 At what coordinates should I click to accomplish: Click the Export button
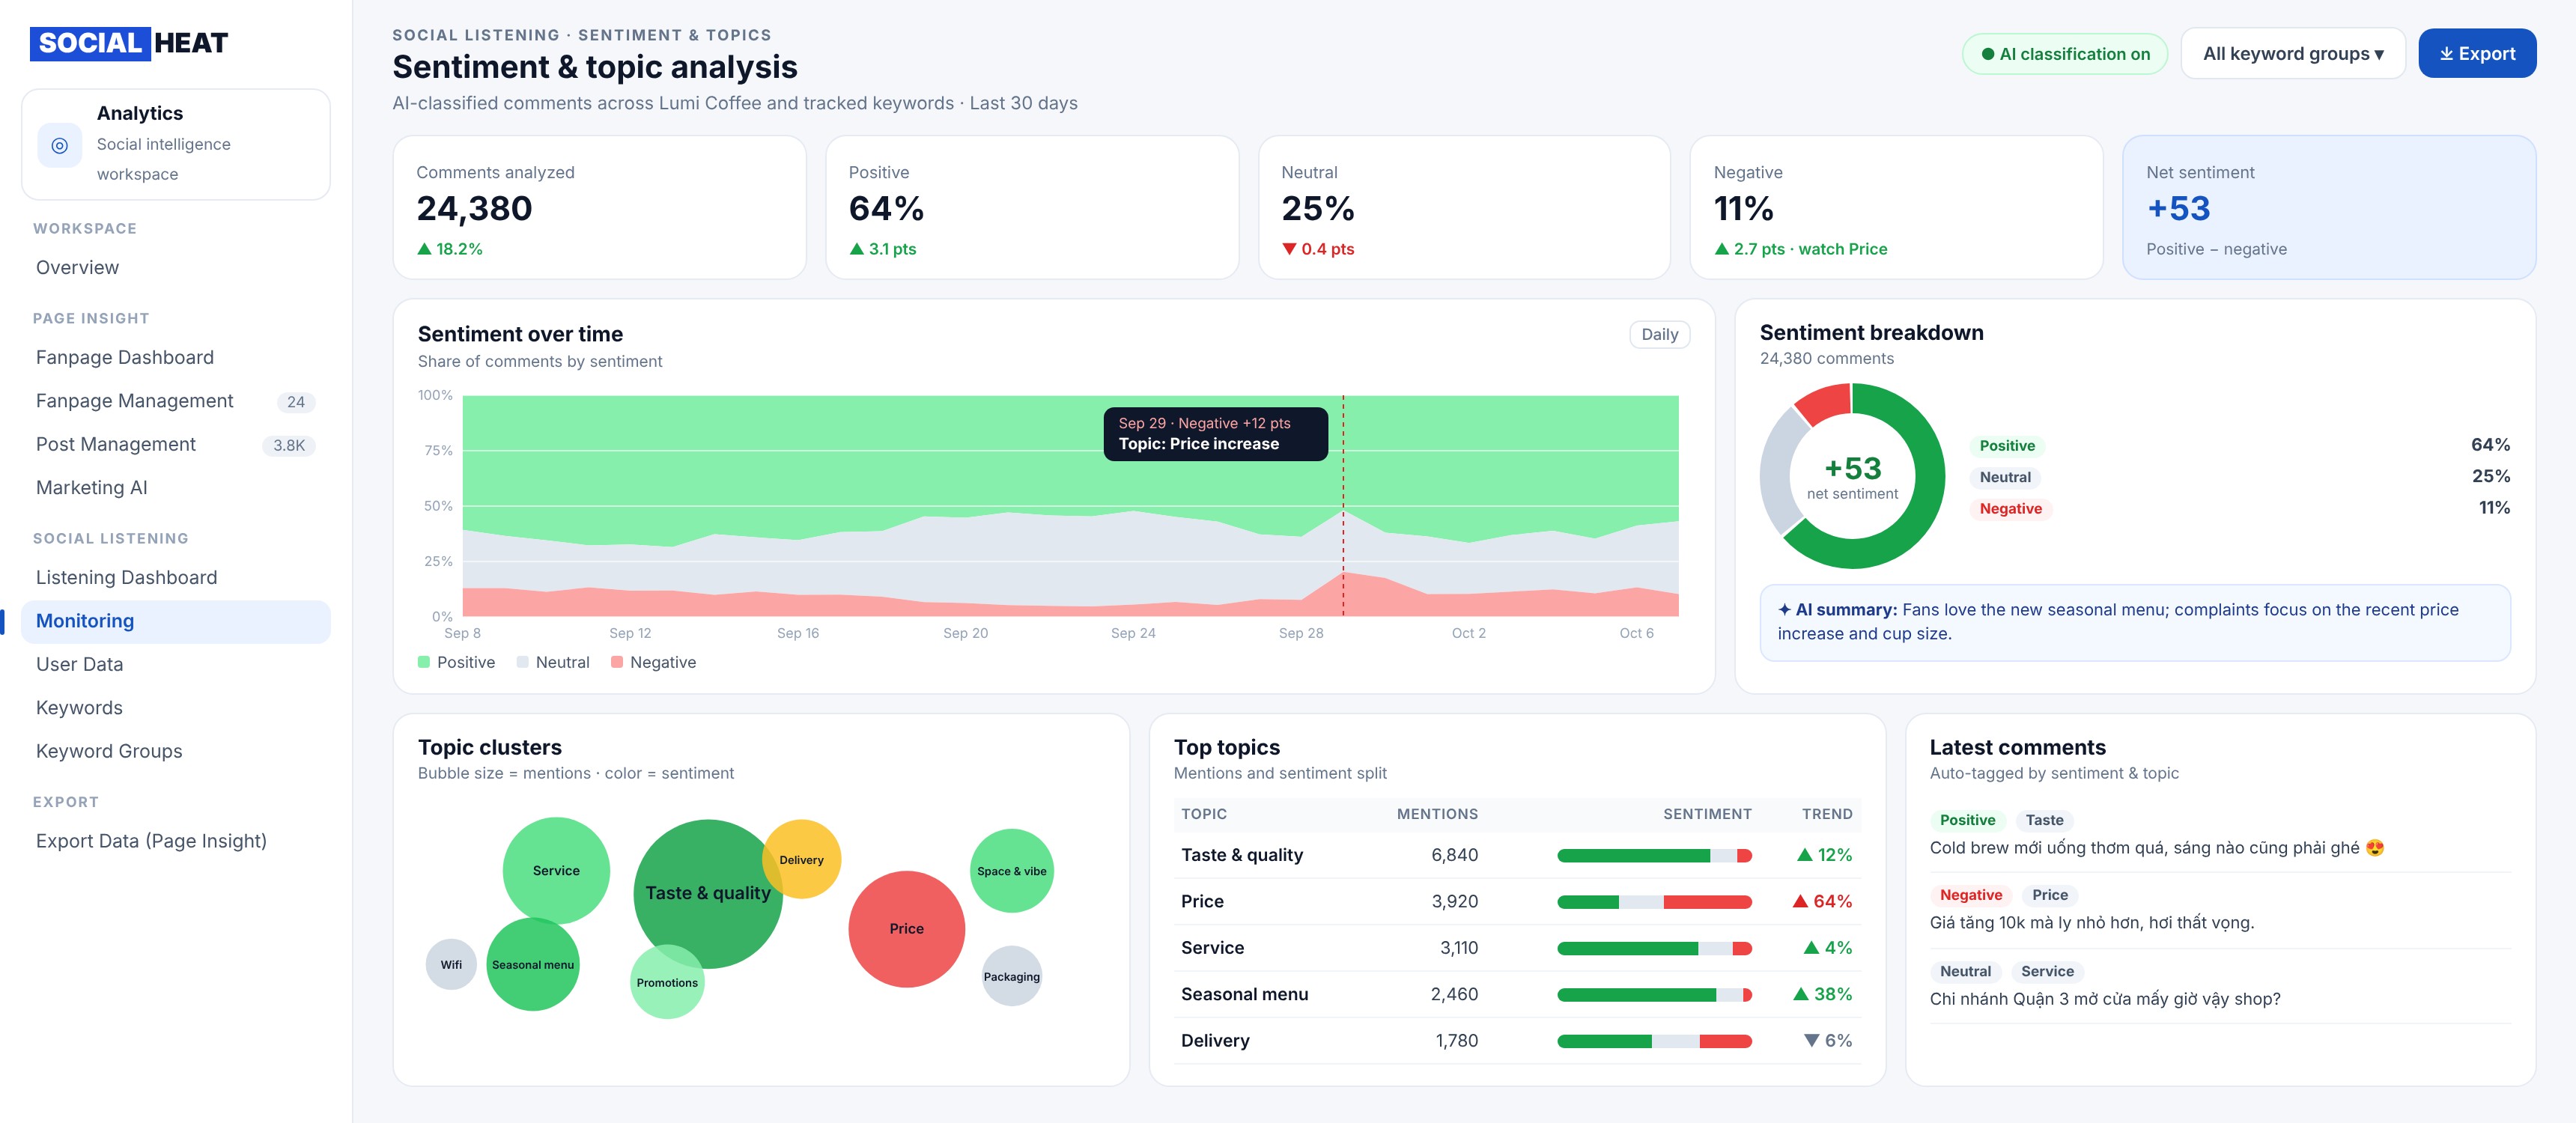point(2476,54)
